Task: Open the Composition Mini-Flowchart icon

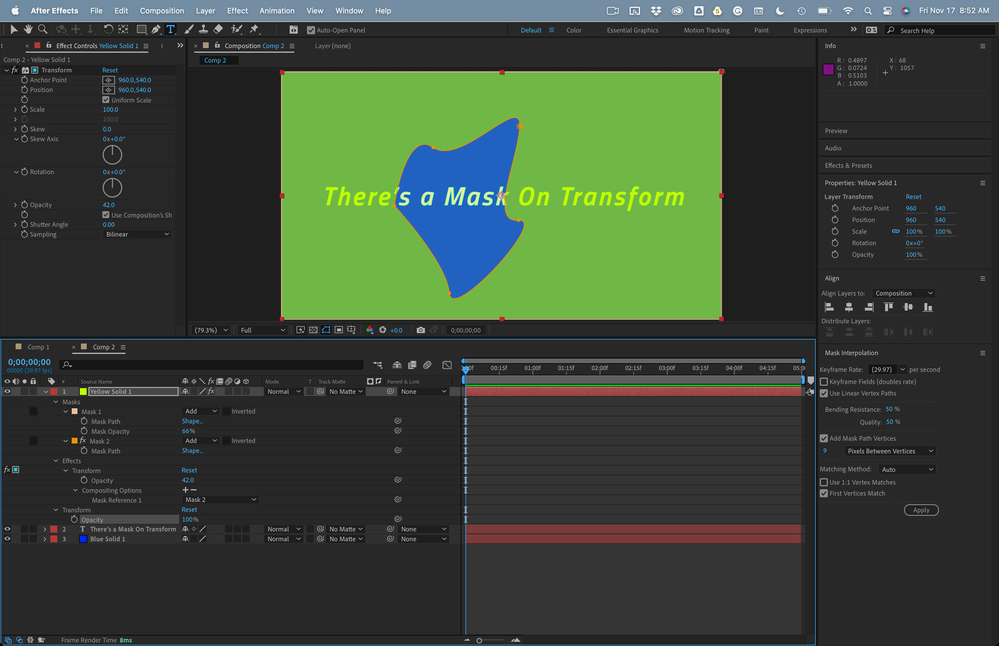Action: click(378, 365)
